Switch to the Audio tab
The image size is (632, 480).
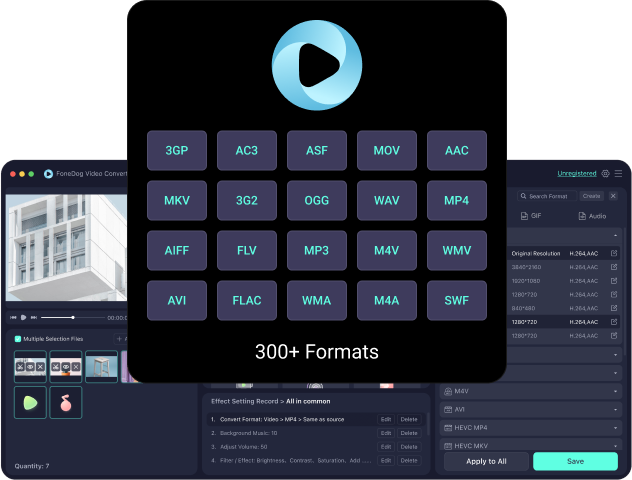[x=592, y=216]
